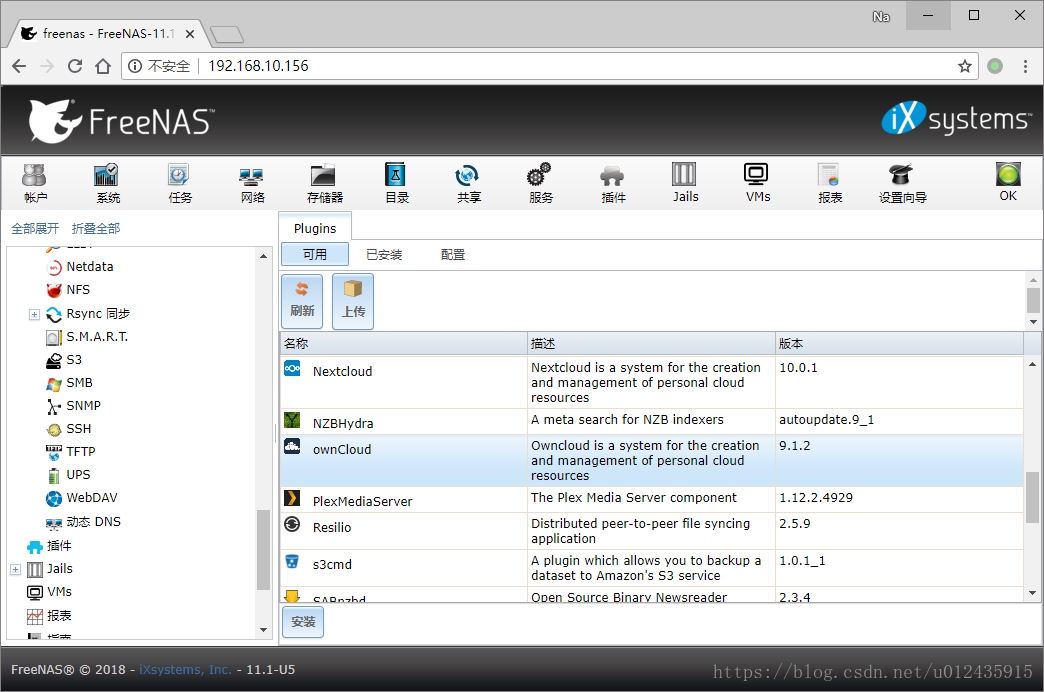
Task: Switch to the 已安装 installed tab
Action: click(x=384, y=254)
